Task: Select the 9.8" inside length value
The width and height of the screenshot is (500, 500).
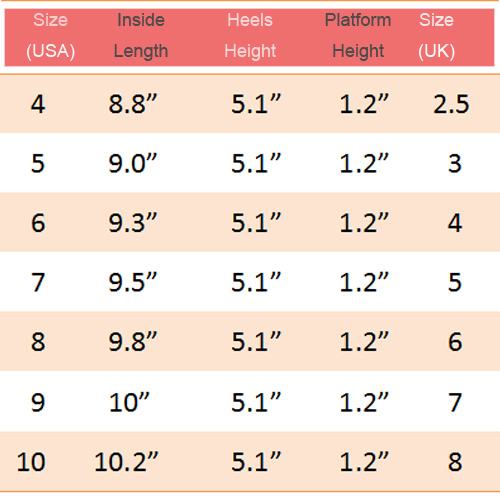Action: [x=133, y=342]
